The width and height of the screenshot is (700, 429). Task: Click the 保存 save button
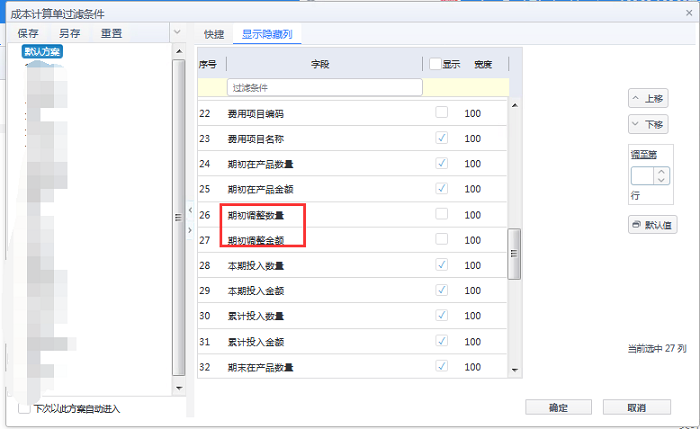point(28,33)
